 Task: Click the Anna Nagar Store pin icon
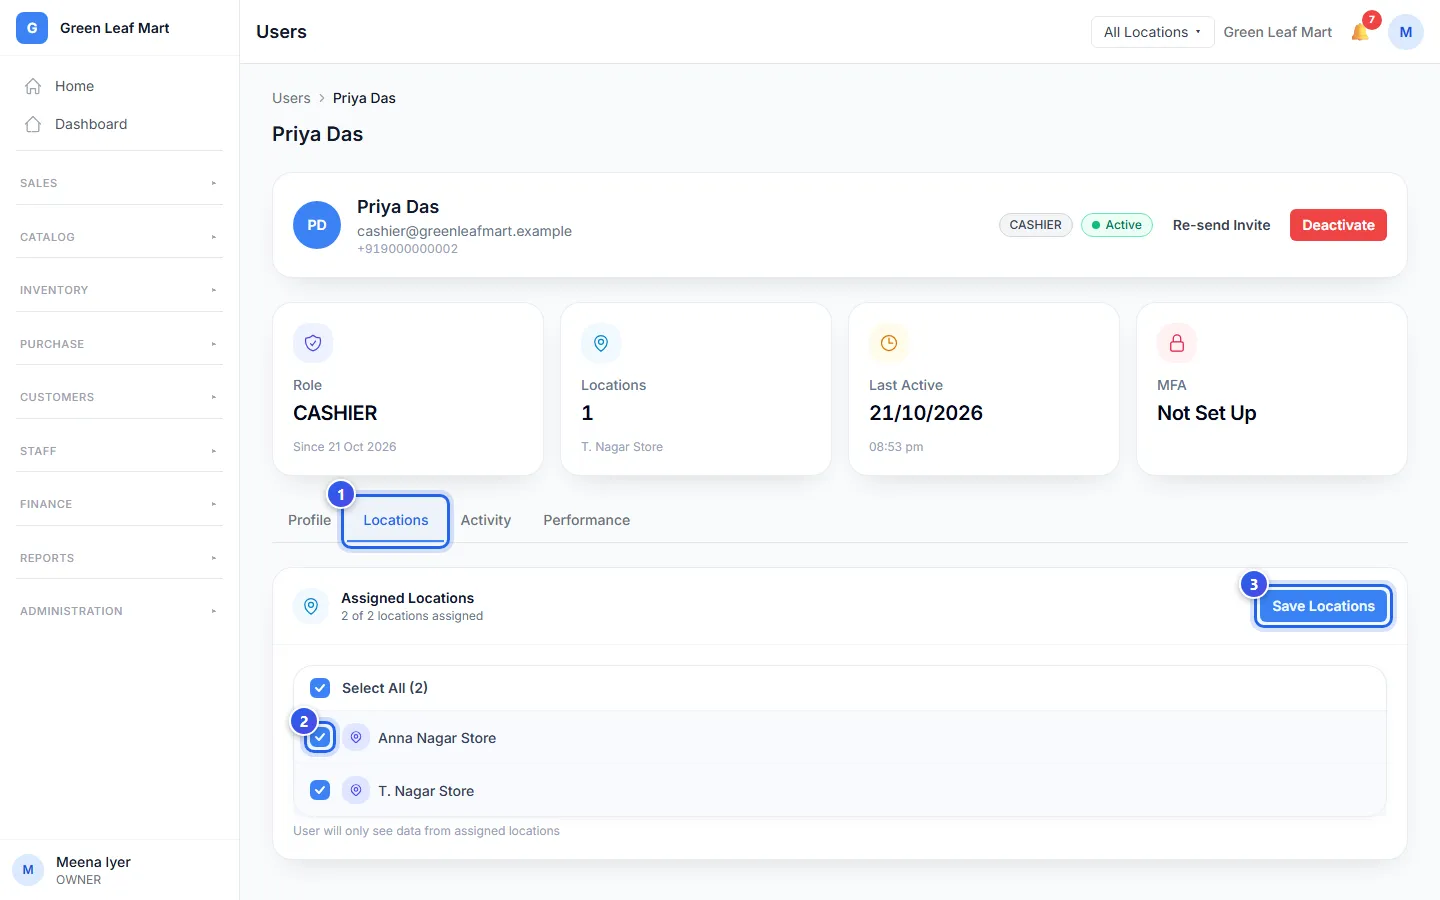click(356, 738)
